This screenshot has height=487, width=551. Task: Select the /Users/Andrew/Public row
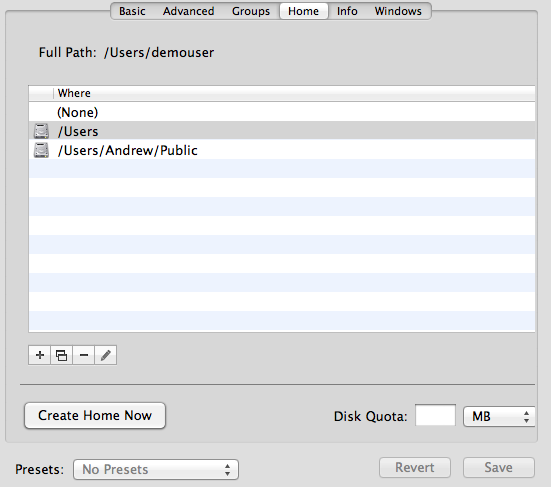[282, 150]
